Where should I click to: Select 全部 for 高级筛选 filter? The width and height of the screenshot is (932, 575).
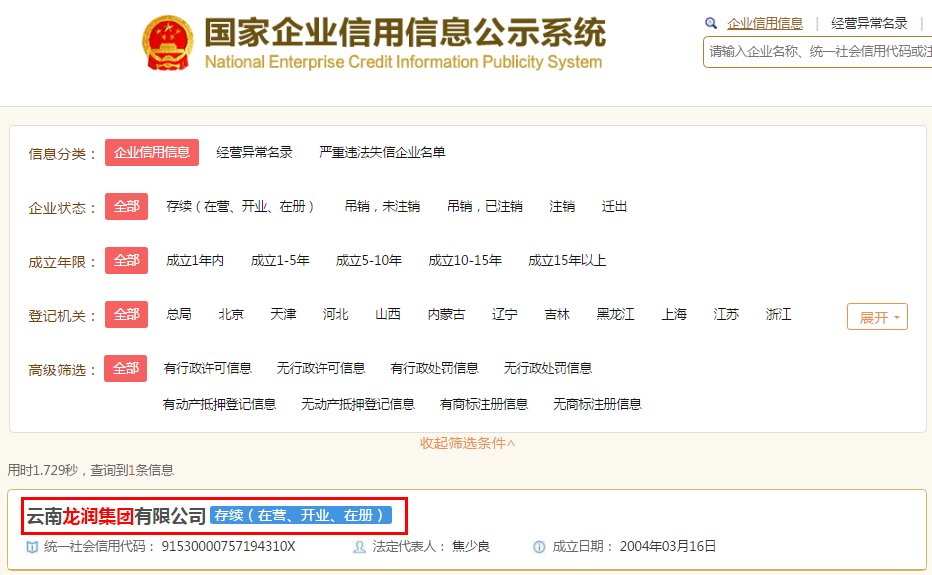click(x=125, y=369)
